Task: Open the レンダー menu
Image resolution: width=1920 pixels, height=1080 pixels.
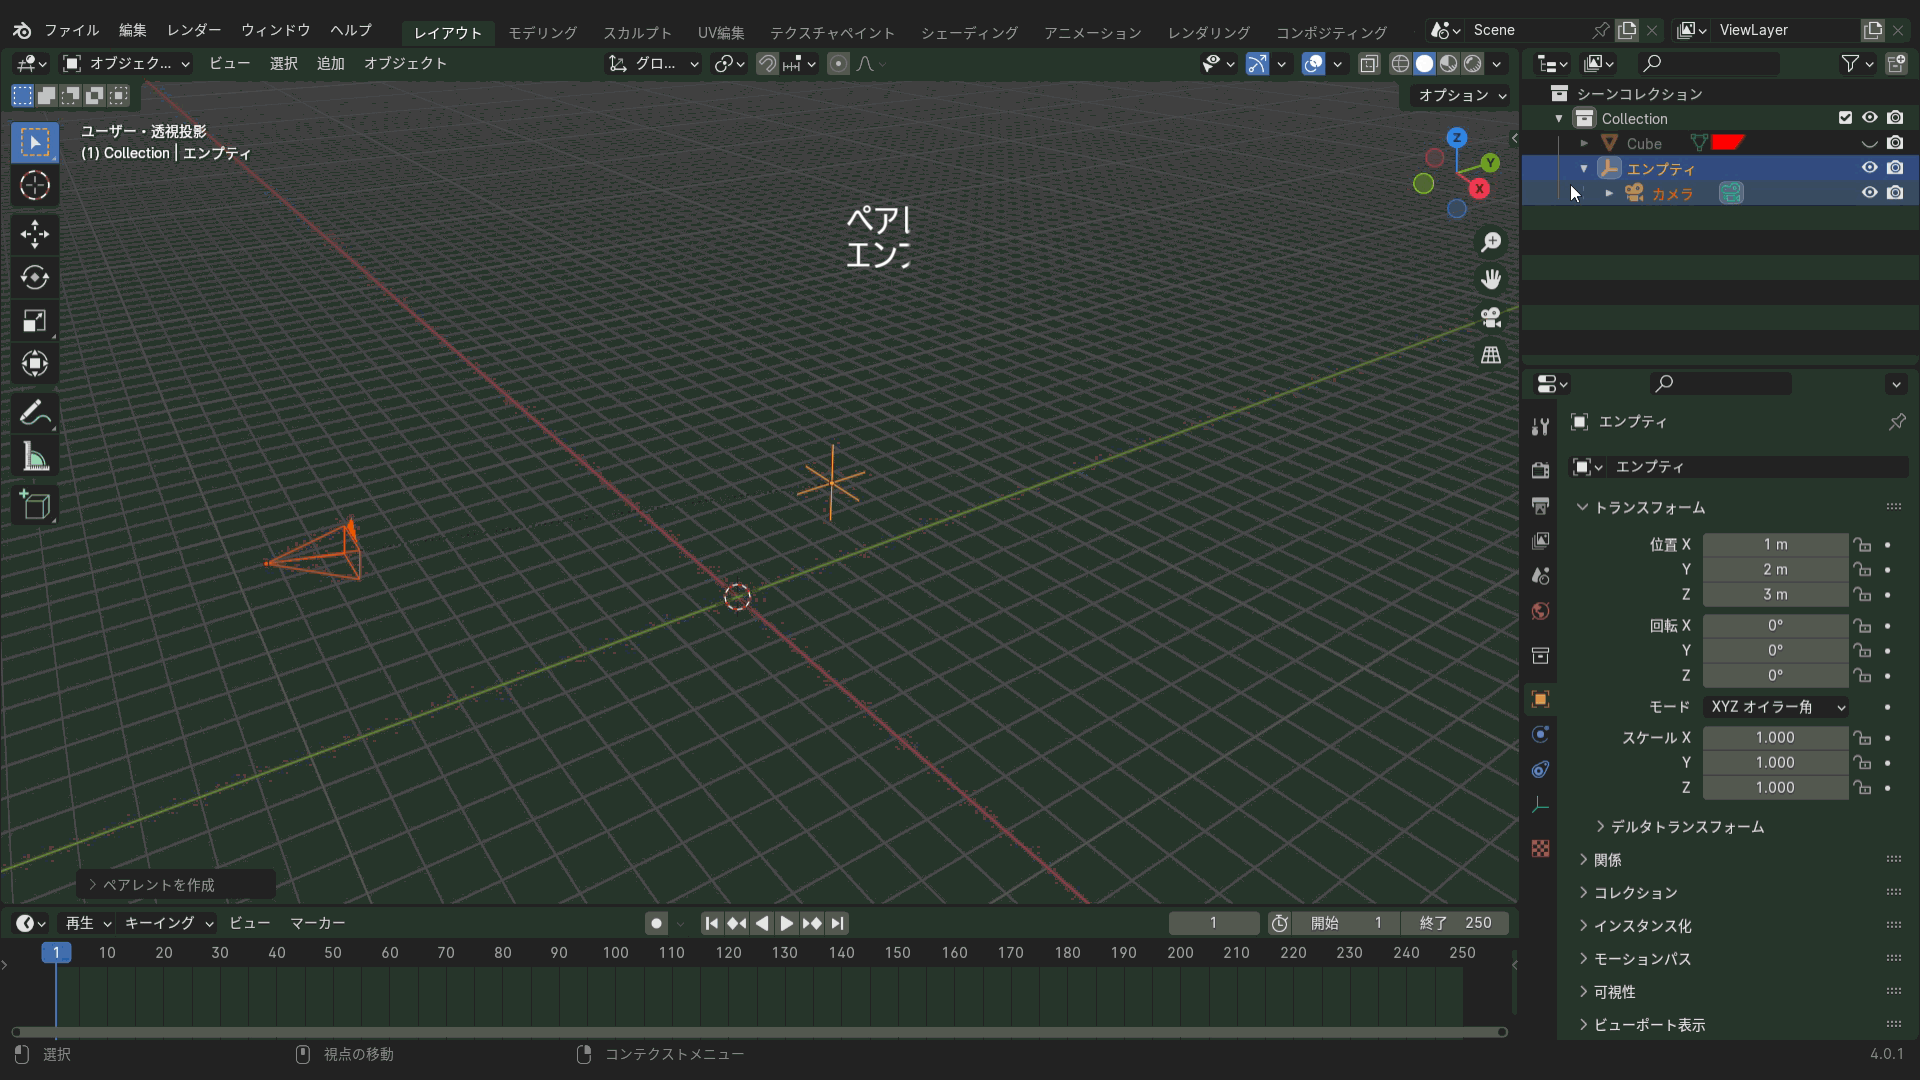Action: pos(194,30)
